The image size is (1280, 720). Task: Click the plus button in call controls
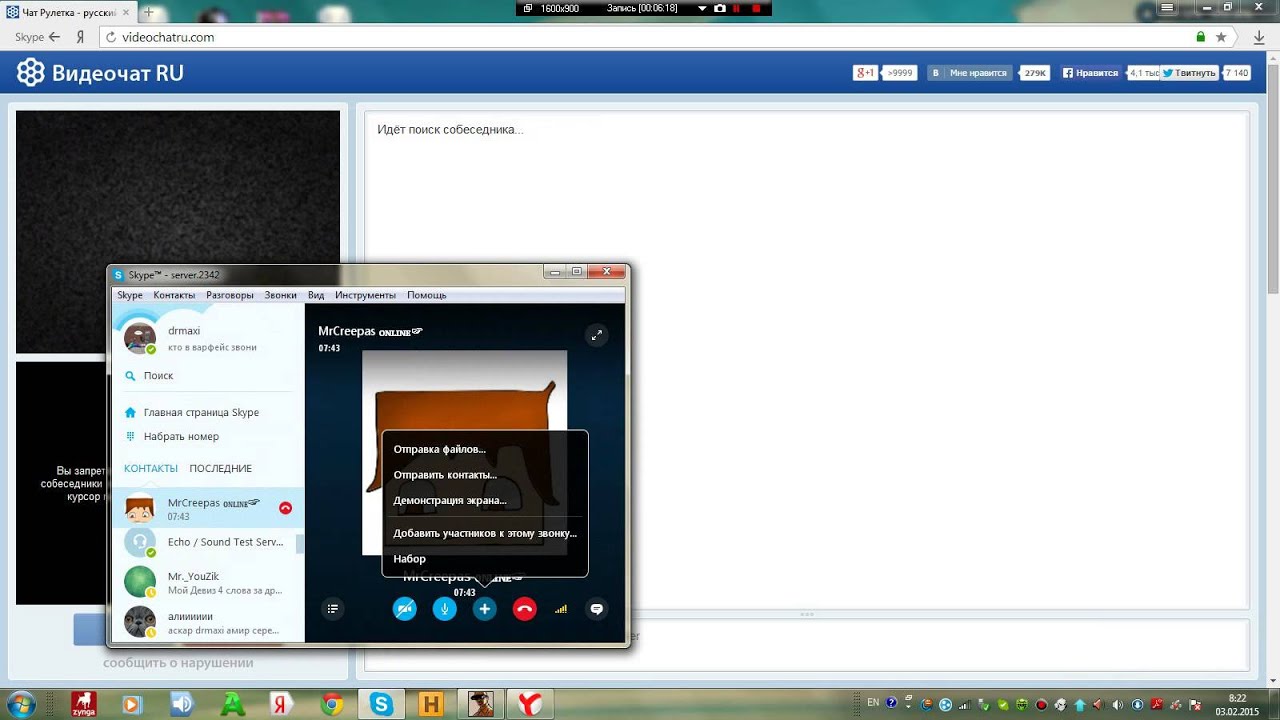pyautogui.click(x=485, y=608)
